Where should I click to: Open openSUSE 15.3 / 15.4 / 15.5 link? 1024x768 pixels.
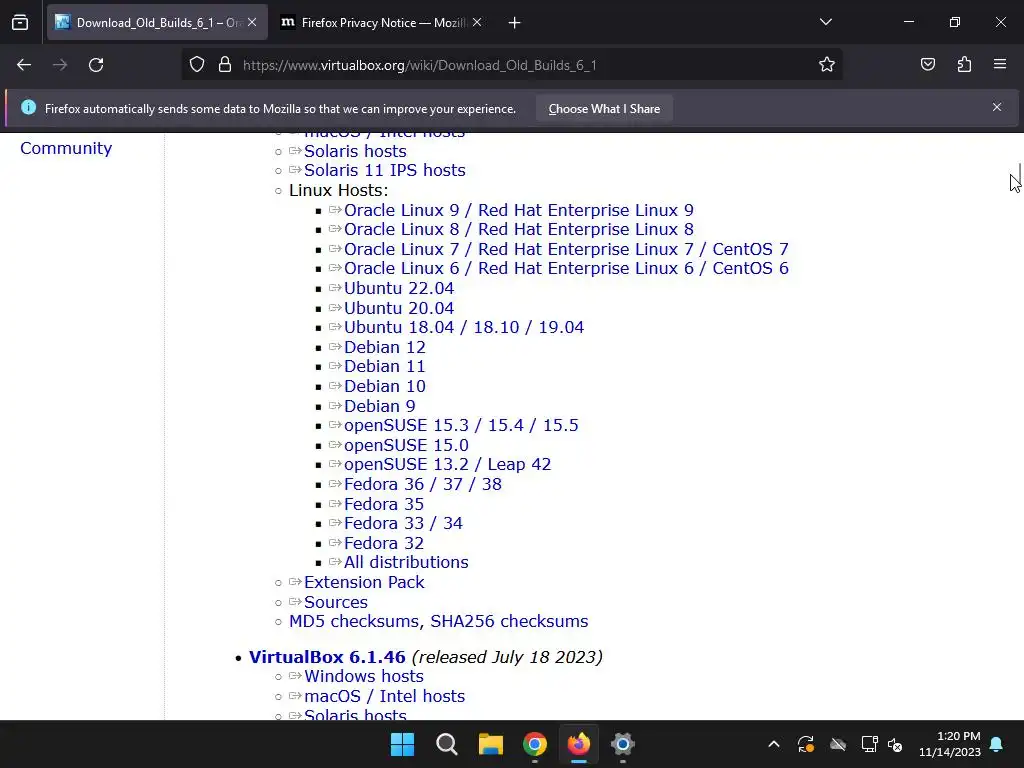461,425
